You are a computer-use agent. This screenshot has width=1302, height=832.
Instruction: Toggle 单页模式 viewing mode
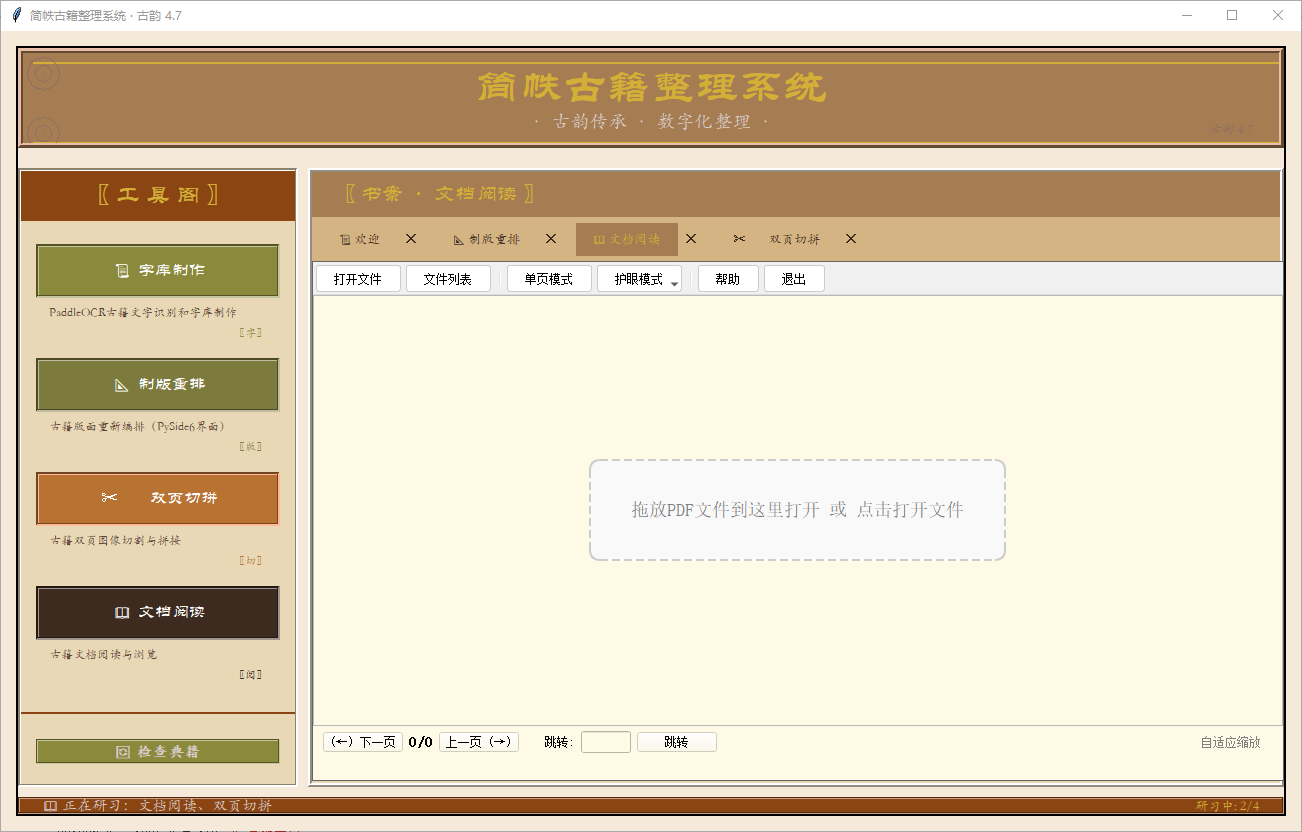(x=548, y=278)
